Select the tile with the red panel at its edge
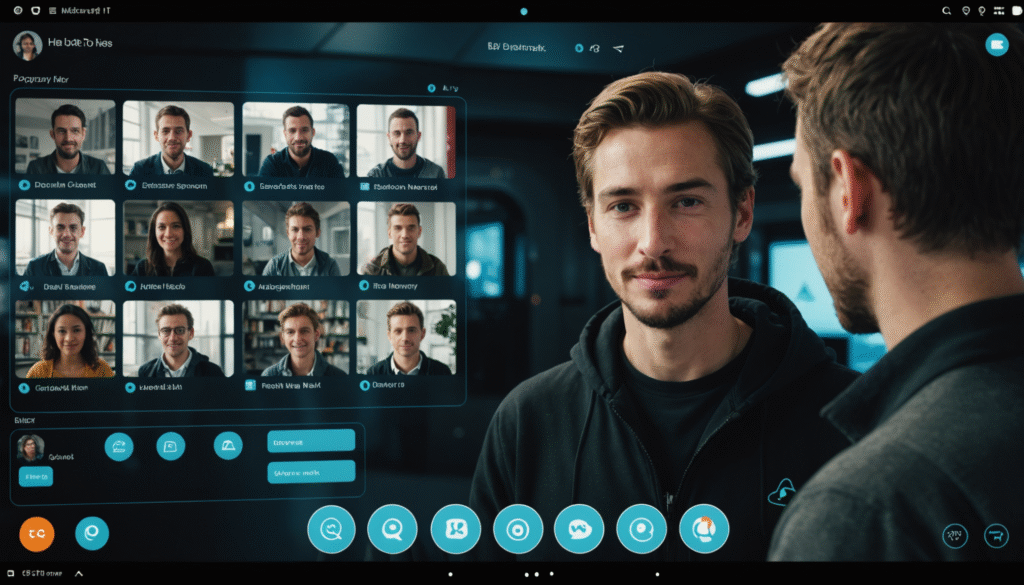This screenshot has width=1024, height=585. coord(406,141)
